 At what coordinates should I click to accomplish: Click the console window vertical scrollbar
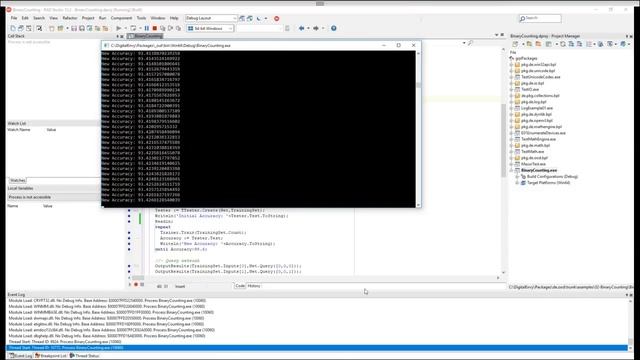[x=418, y=129]
